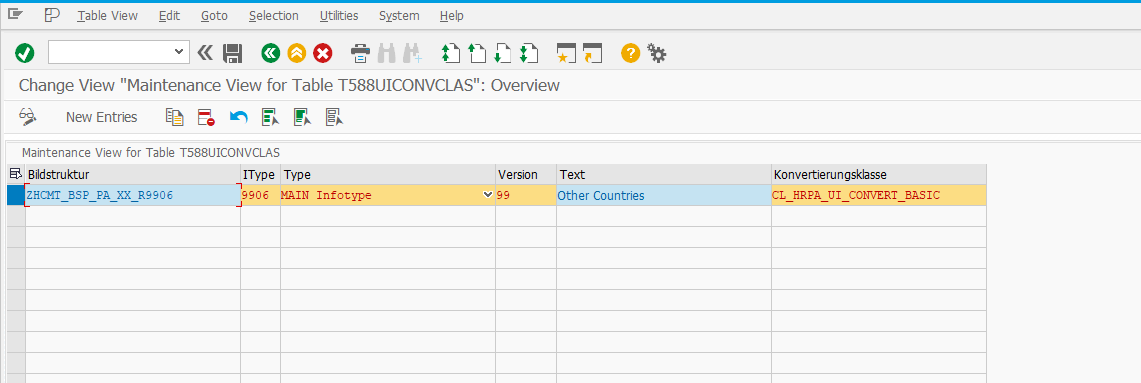Open the Edit menu
The height and width of the screenshot is (383, 1141).
[170, 15]
